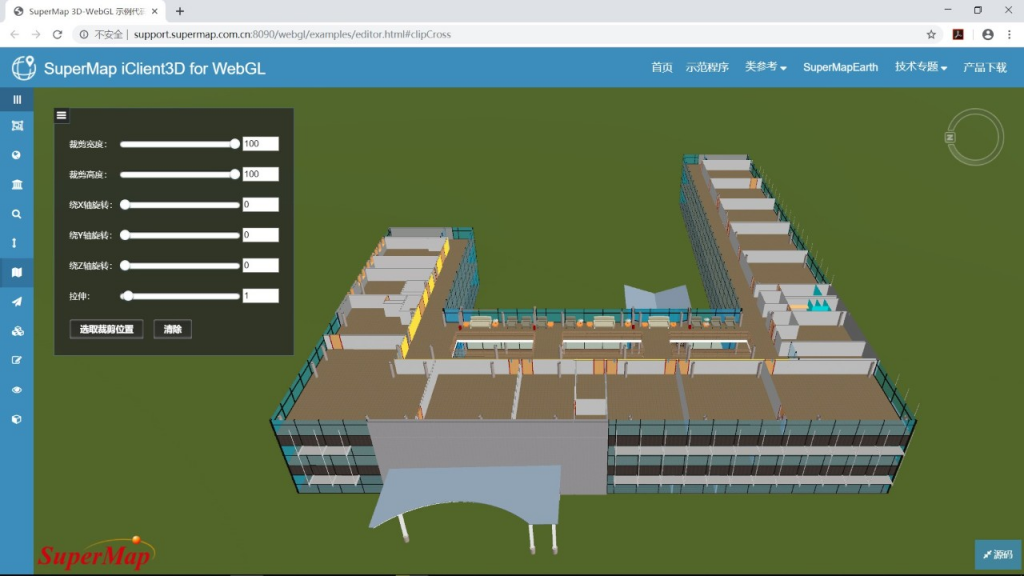Select the pencil edit sidebar icon

[17, 360]
